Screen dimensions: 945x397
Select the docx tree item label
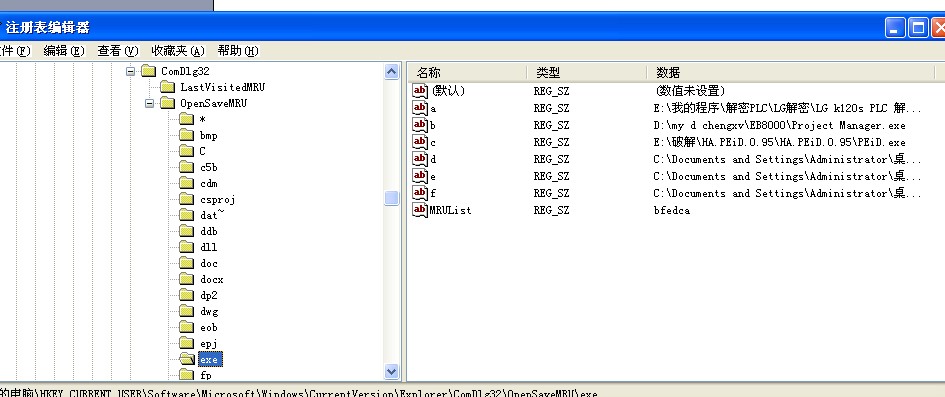tap(212, 280)
